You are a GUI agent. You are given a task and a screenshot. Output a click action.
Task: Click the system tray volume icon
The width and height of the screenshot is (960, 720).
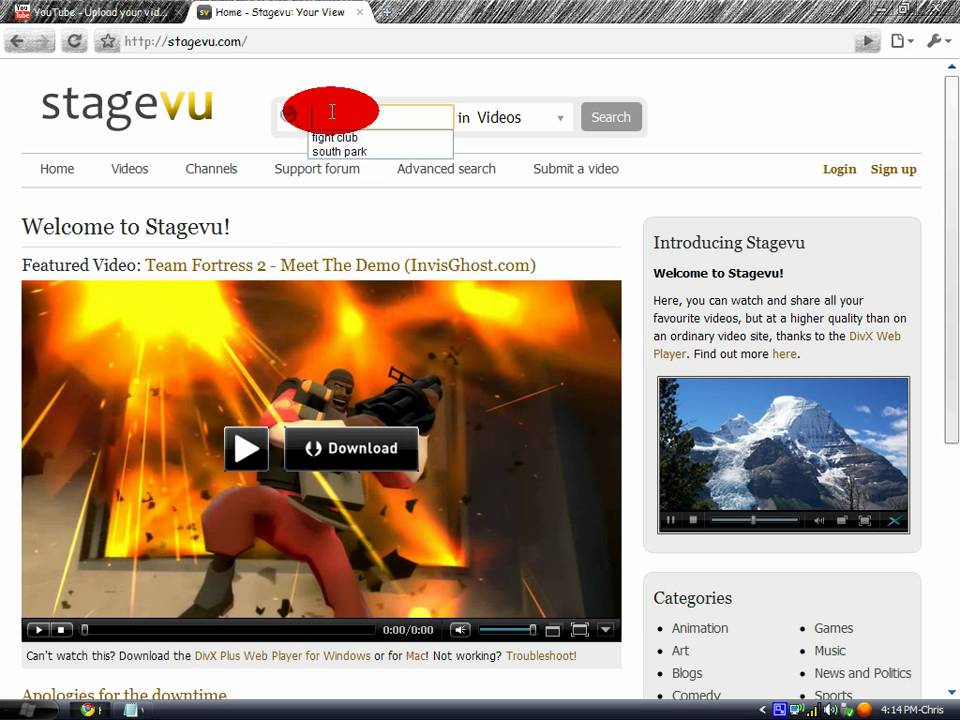tap(831, 710)
